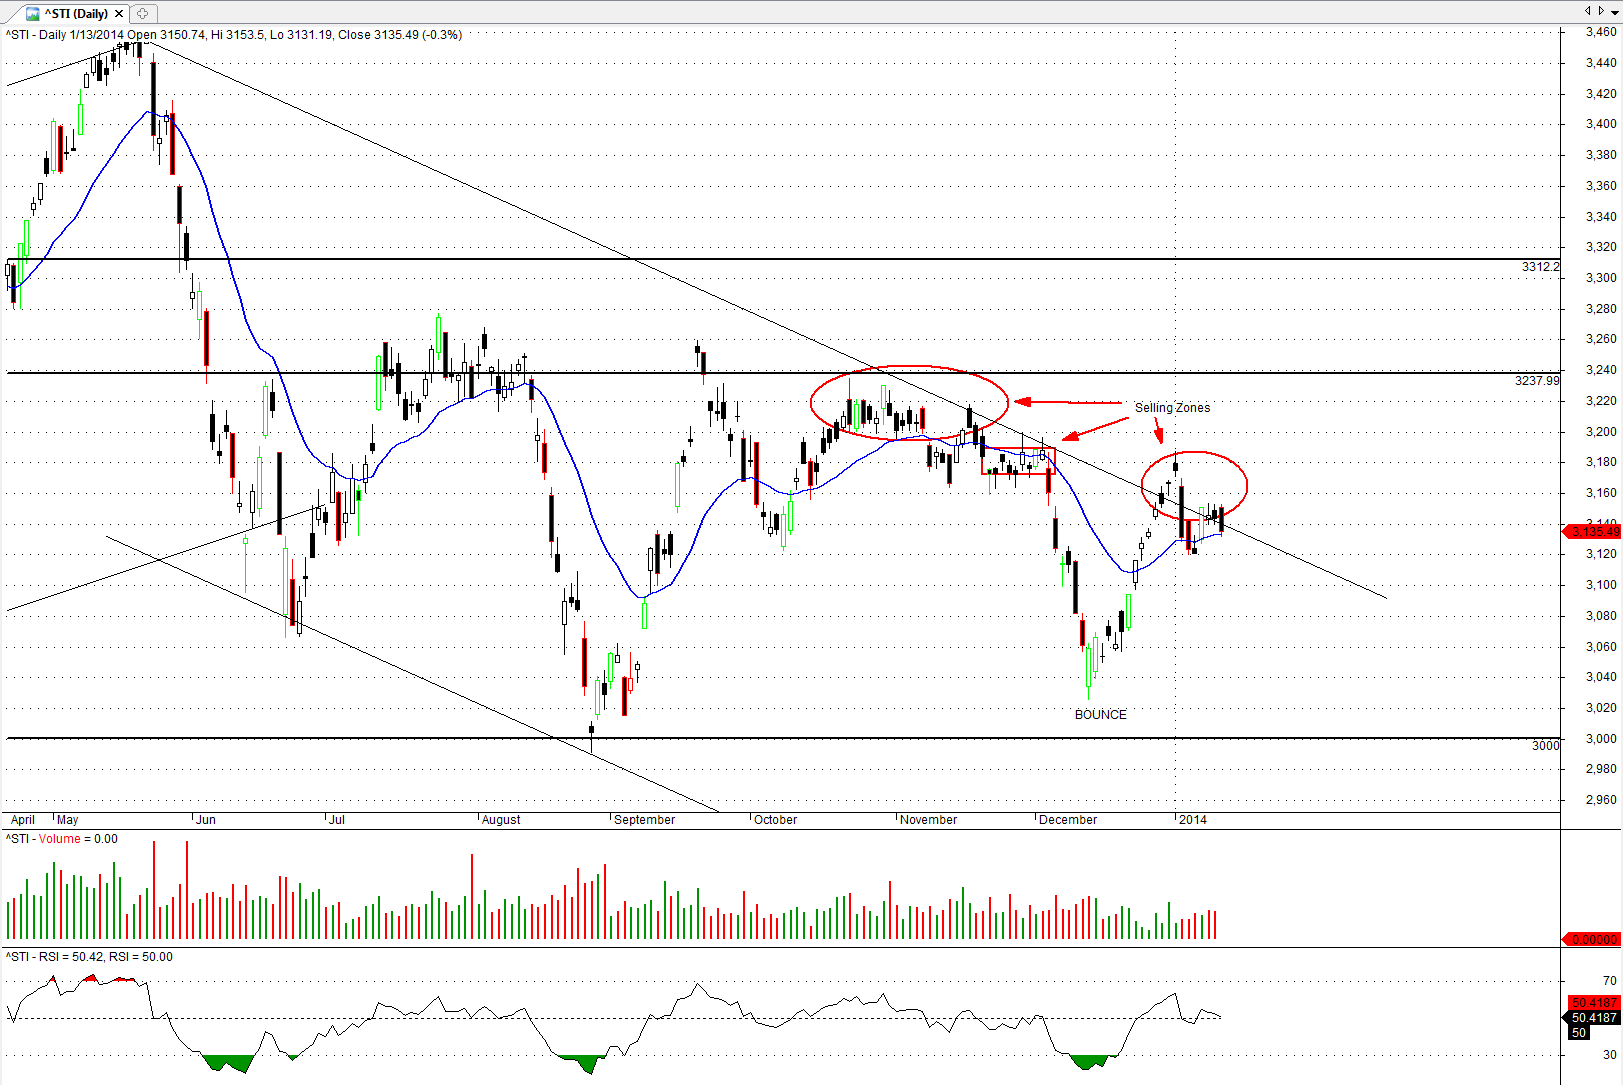1623x1085 pixels.
Task: Select the 3237.99 resistance line label
Action: pos(1536,380)
